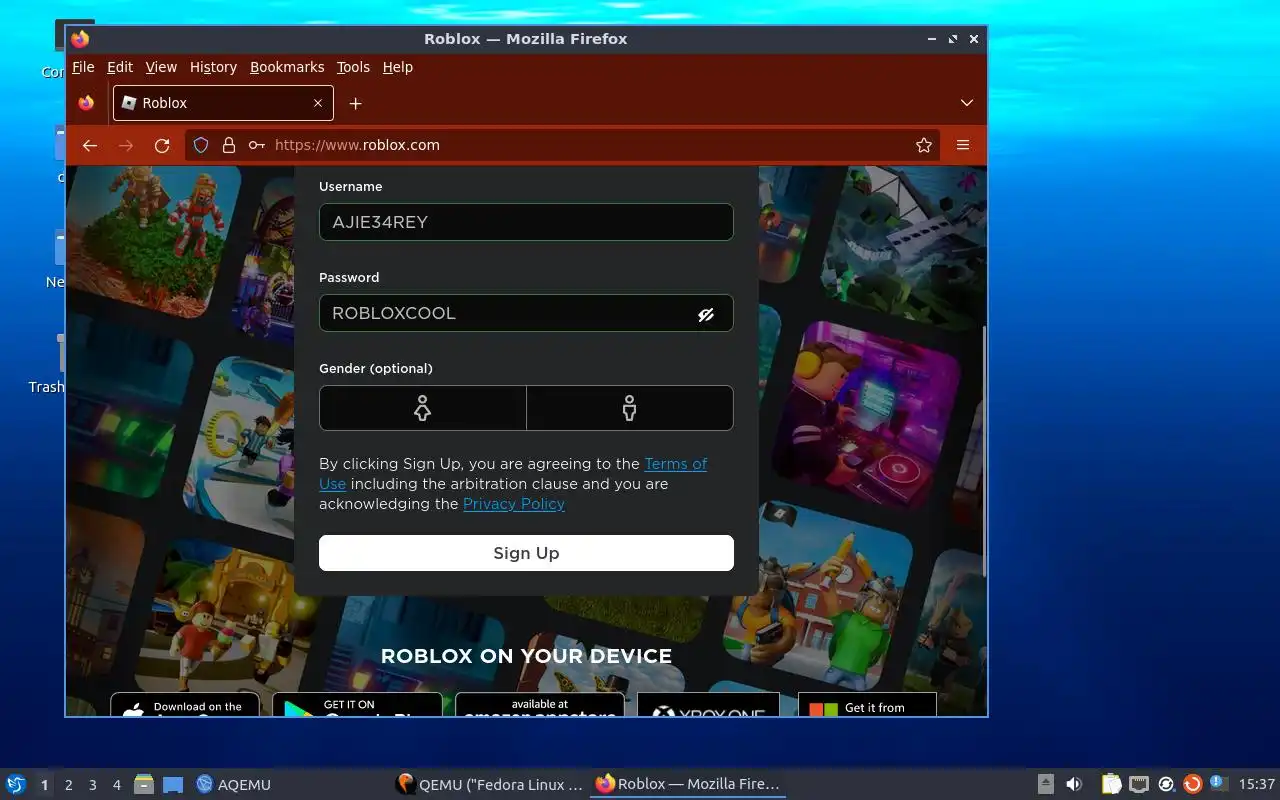Click the ROBLOX ON YOUR DEVICE heading
This screenshot has height=800, width=1280.
pos(526,656)
